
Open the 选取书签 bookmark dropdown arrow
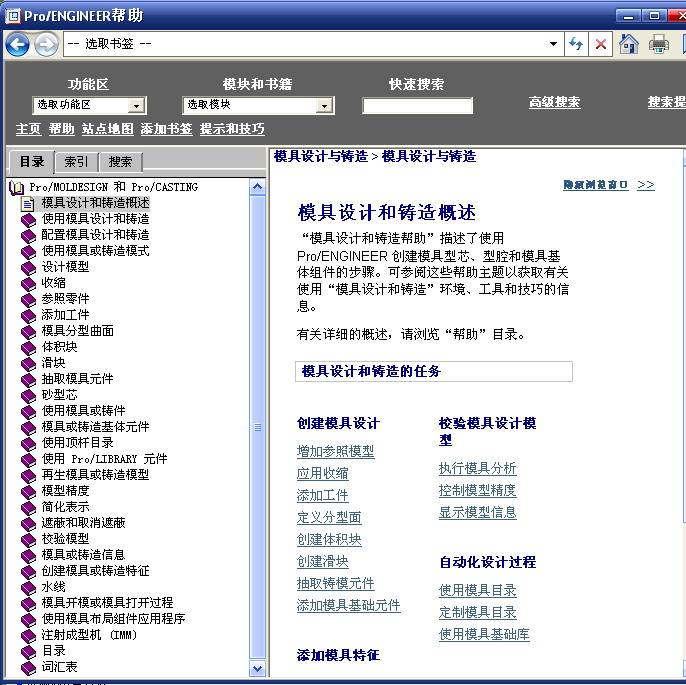[x=553, y=44]
